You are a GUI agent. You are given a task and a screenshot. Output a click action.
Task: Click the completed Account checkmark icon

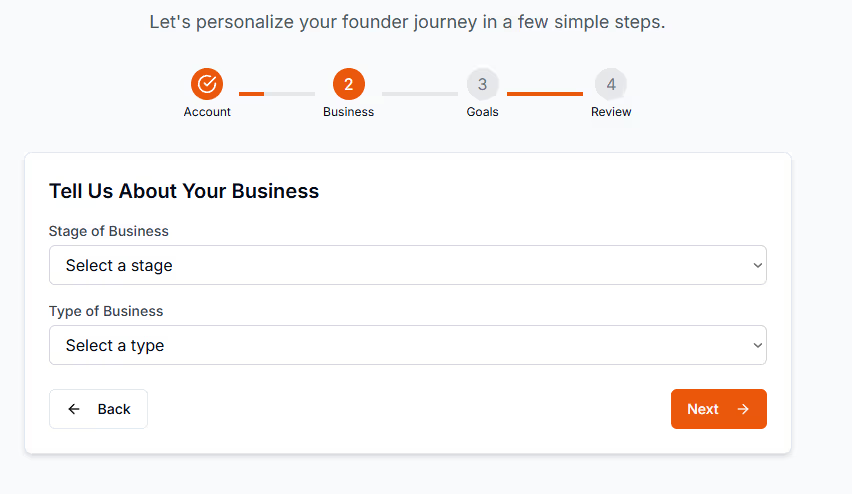[206, 84]
